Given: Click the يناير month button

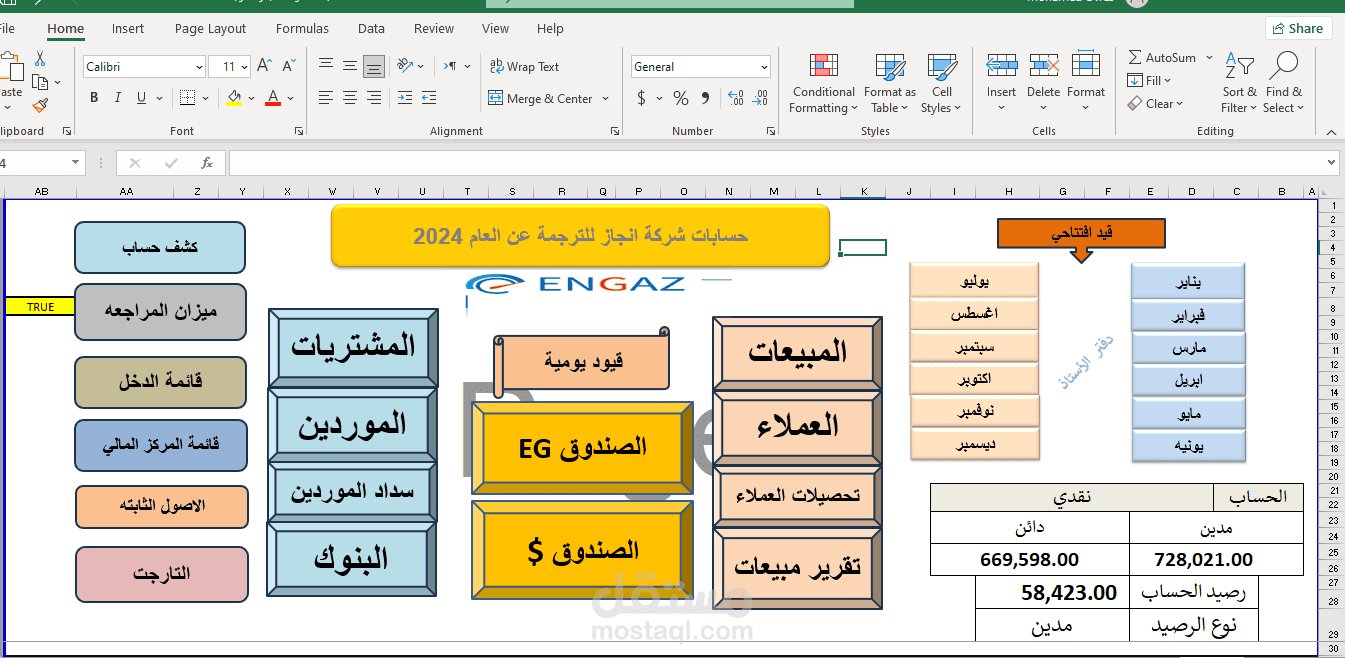Looking at the screenshot, I should tap(1188, 281).
